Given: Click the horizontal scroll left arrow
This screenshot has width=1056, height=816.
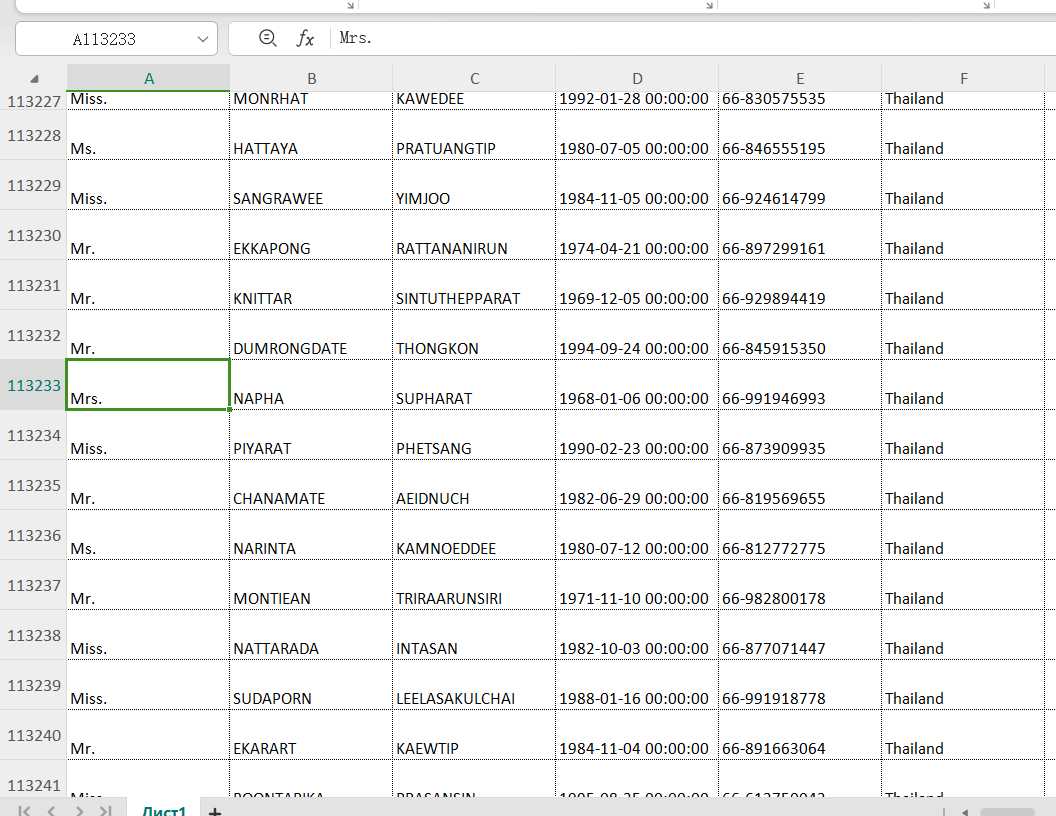Looking at the screenshot, I should 964,812.
